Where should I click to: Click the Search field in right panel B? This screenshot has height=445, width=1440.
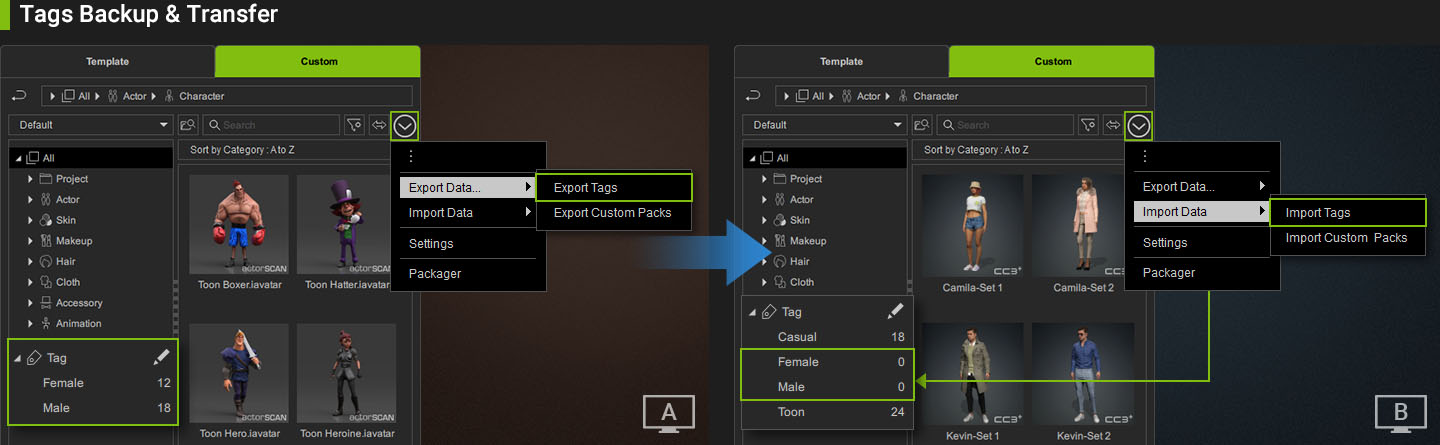pyautogui.click(x=1011, y=125)
